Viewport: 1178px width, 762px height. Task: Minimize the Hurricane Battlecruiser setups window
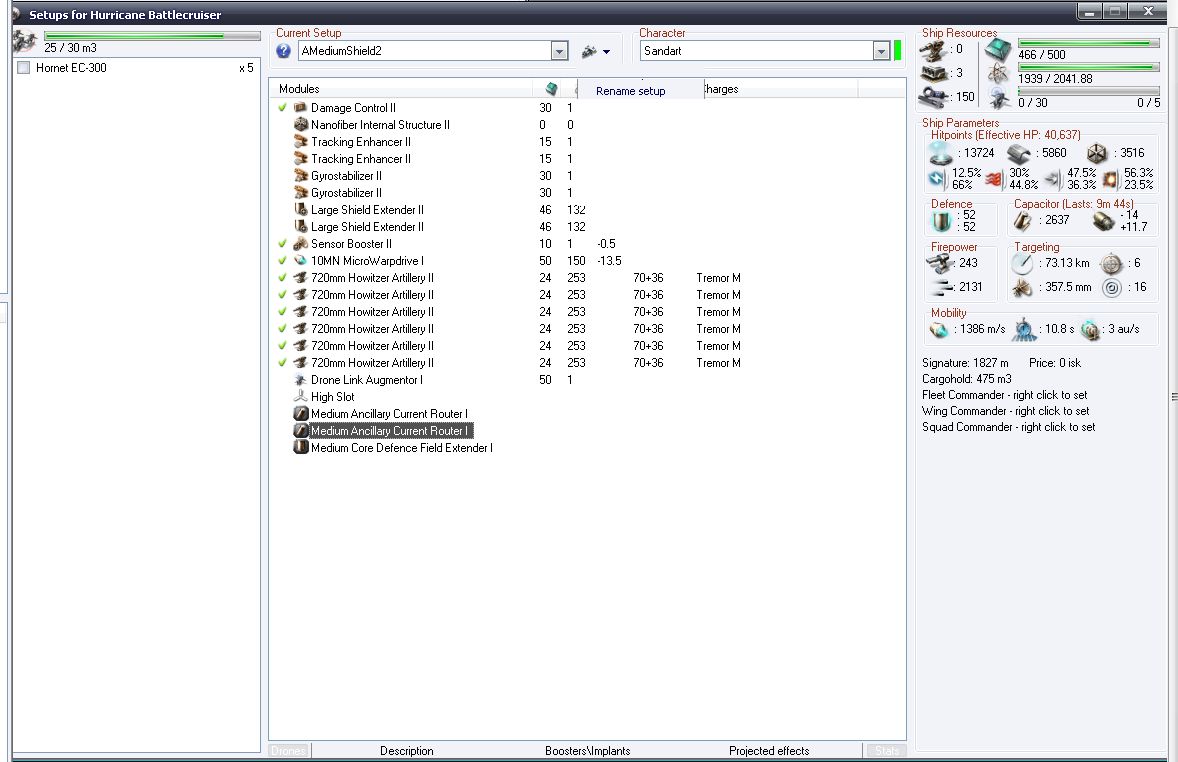(x=1089, y=11)
